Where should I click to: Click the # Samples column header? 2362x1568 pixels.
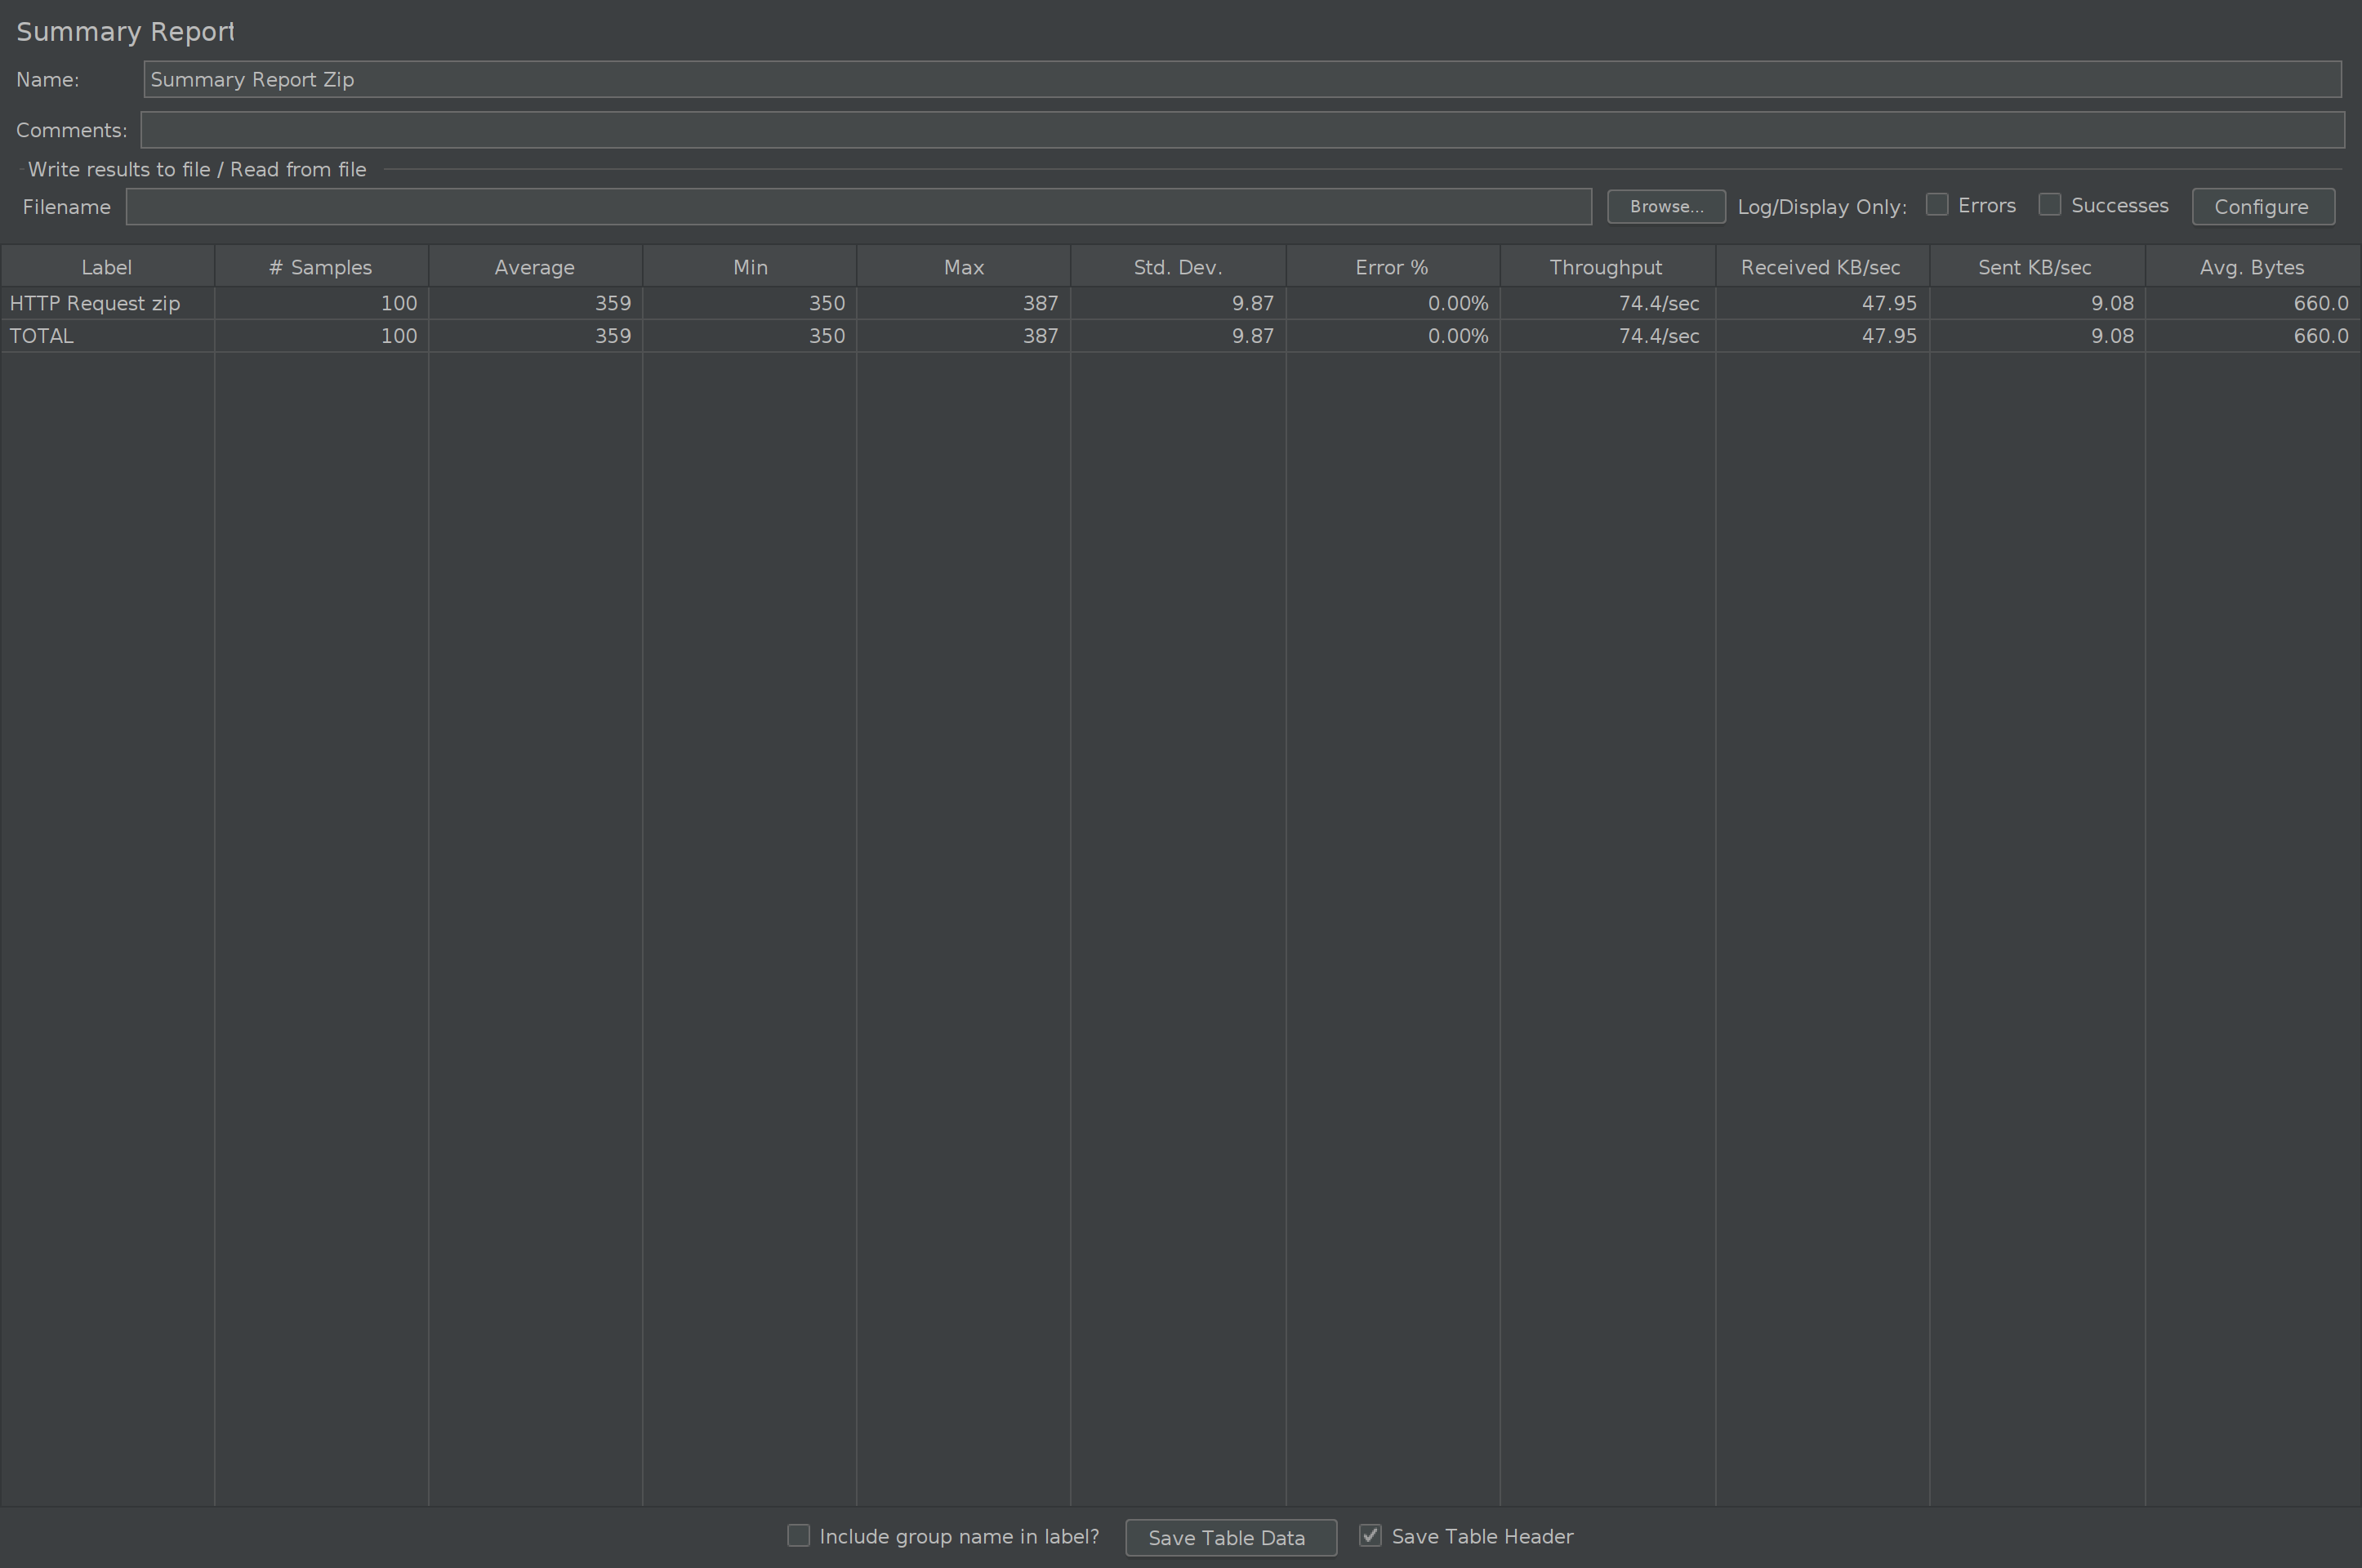click(321, 267)
